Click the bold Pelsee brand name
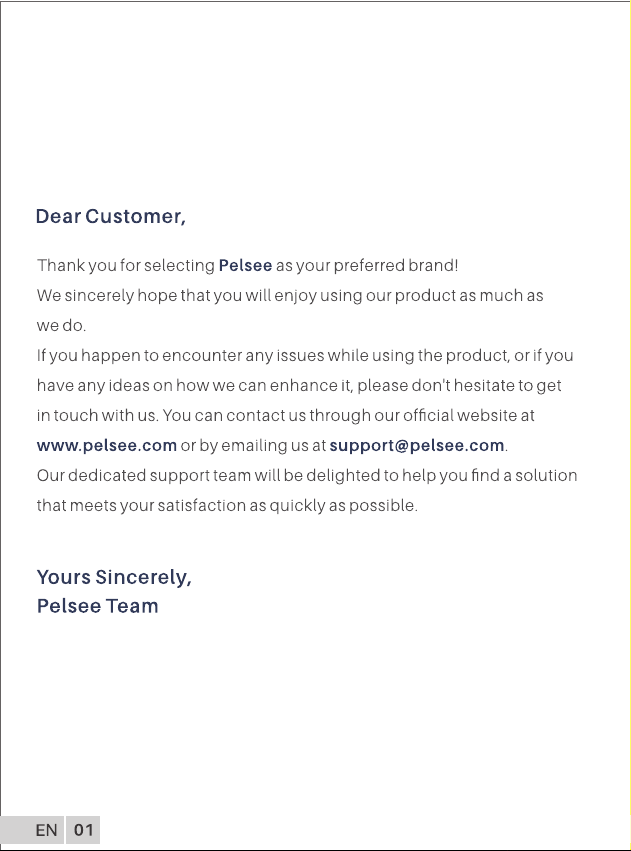 click(245, 265)
